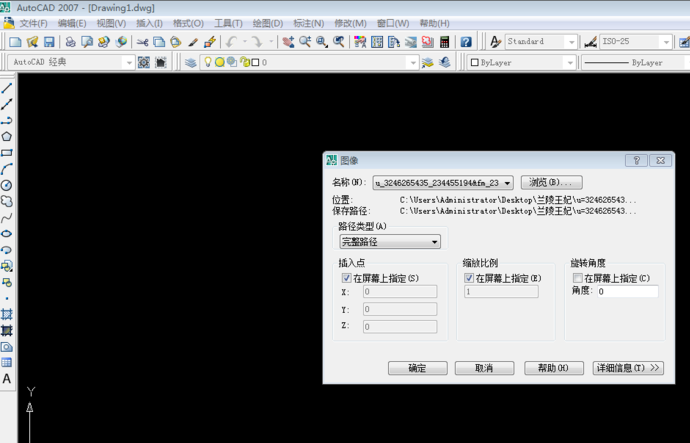
Task: Click the 角度 rotation angle field
Action: (x=628, y=291)
